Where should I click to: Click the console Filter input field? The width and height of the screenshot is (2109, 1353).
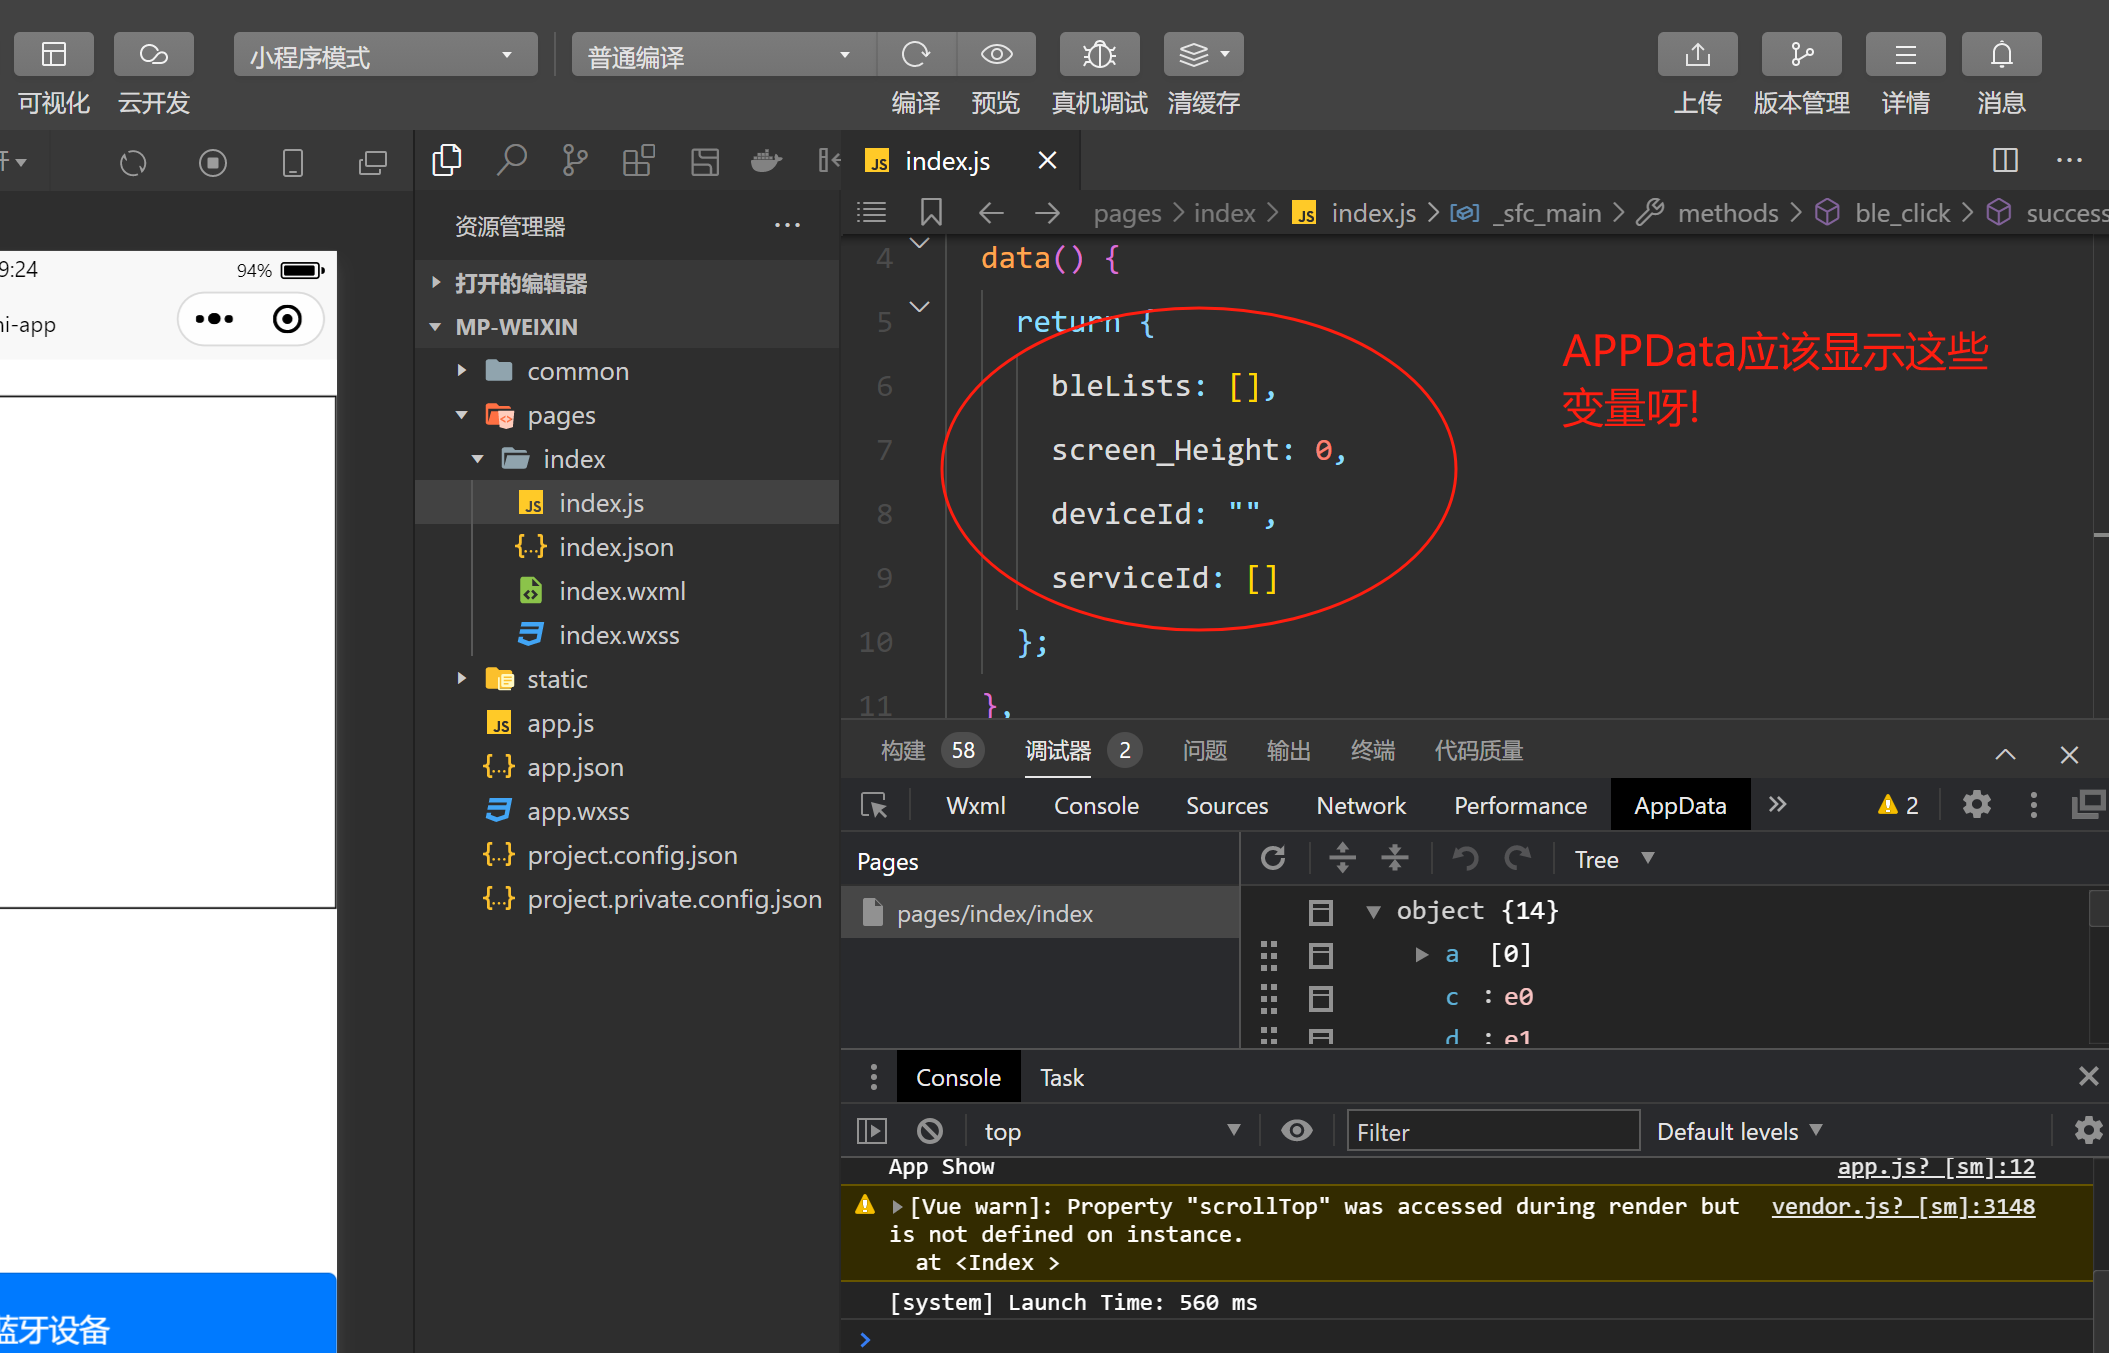pyautogui.click(x=1492, y=1131)
